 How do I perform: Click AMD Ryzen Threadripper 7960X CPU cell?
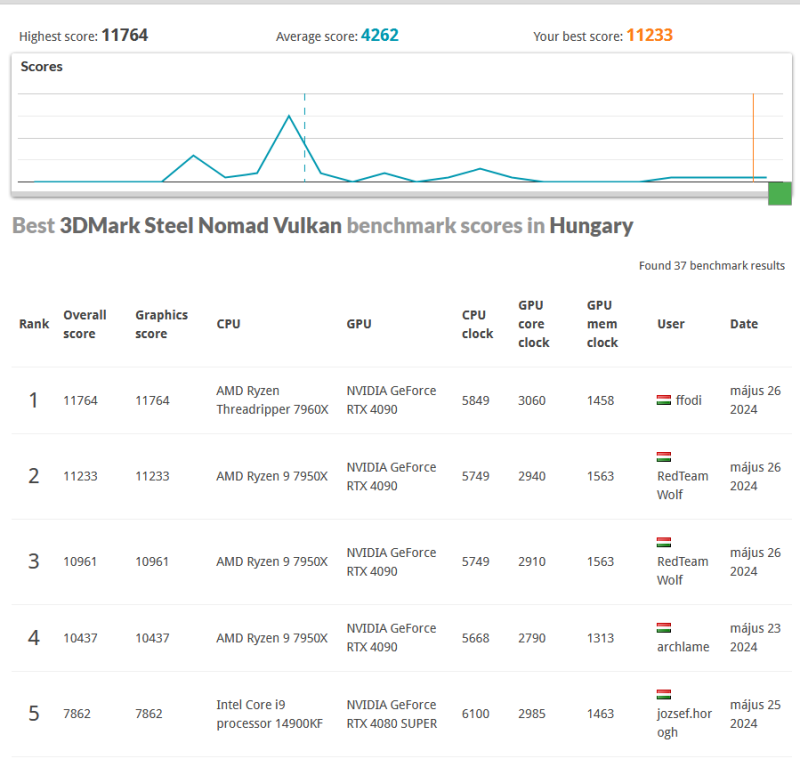pyautogui.click(x=272, y=400)
